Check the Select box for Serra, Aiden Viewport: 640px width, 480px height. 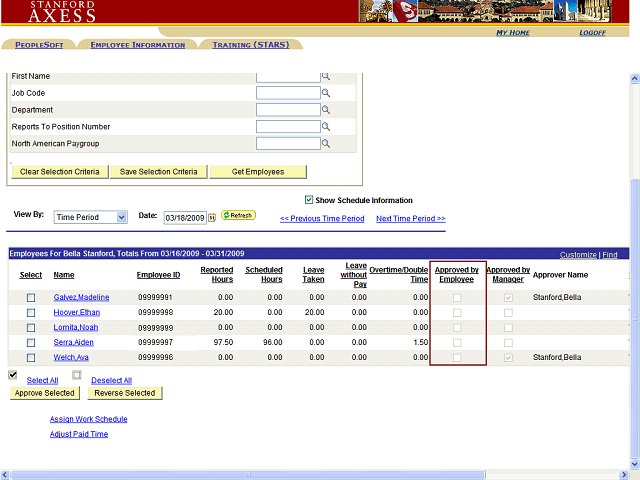click(31, 343)
